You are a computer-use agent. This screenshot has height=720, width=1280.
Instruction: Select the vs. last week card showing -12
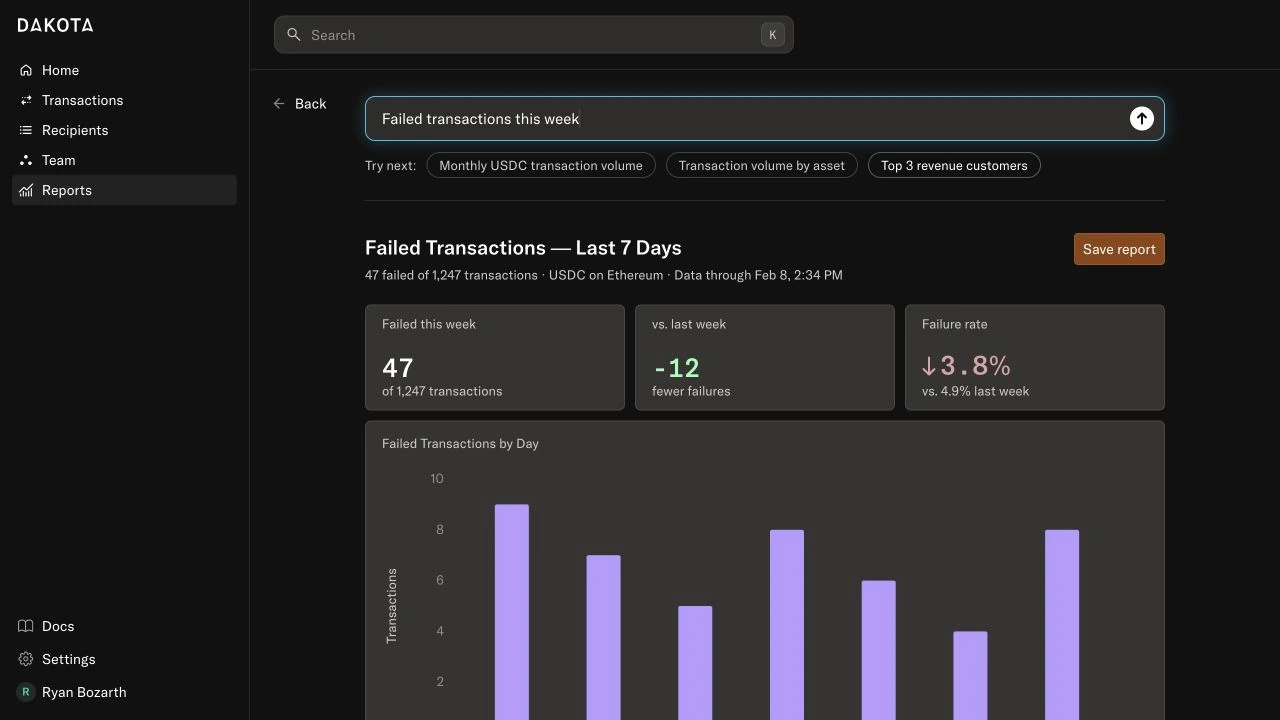pyautogui.click(x=765, y=358)
